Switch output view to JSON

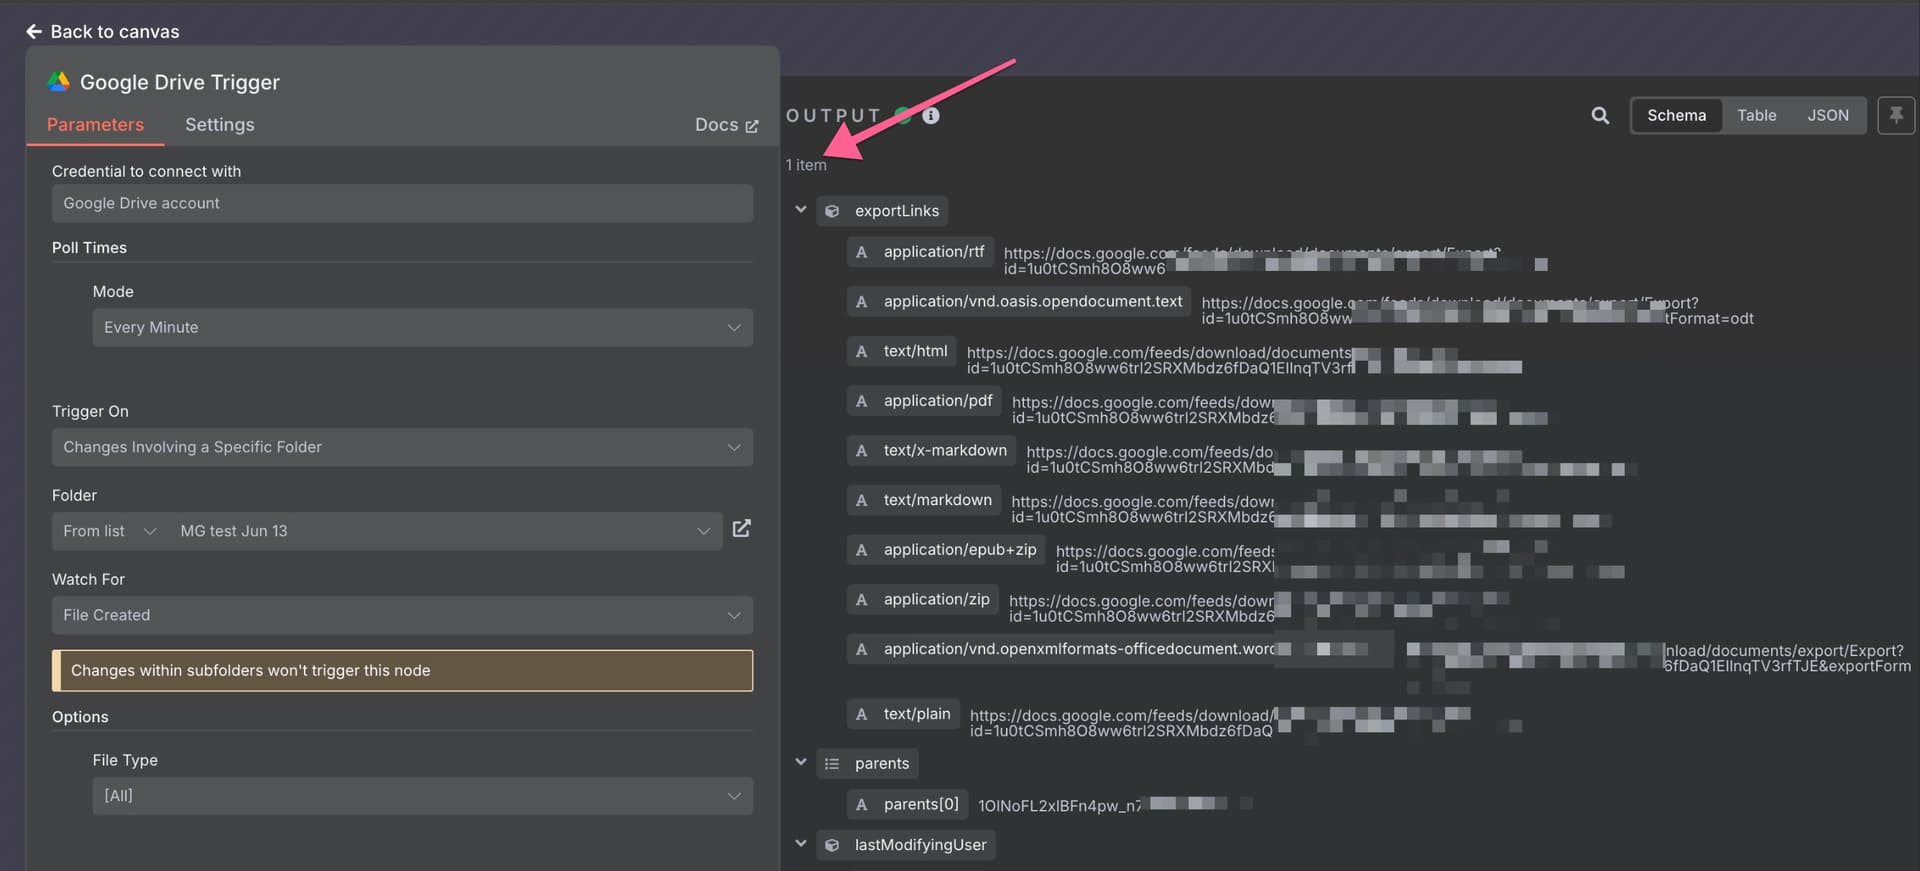pyautogui.click(x=1827, y=115)
